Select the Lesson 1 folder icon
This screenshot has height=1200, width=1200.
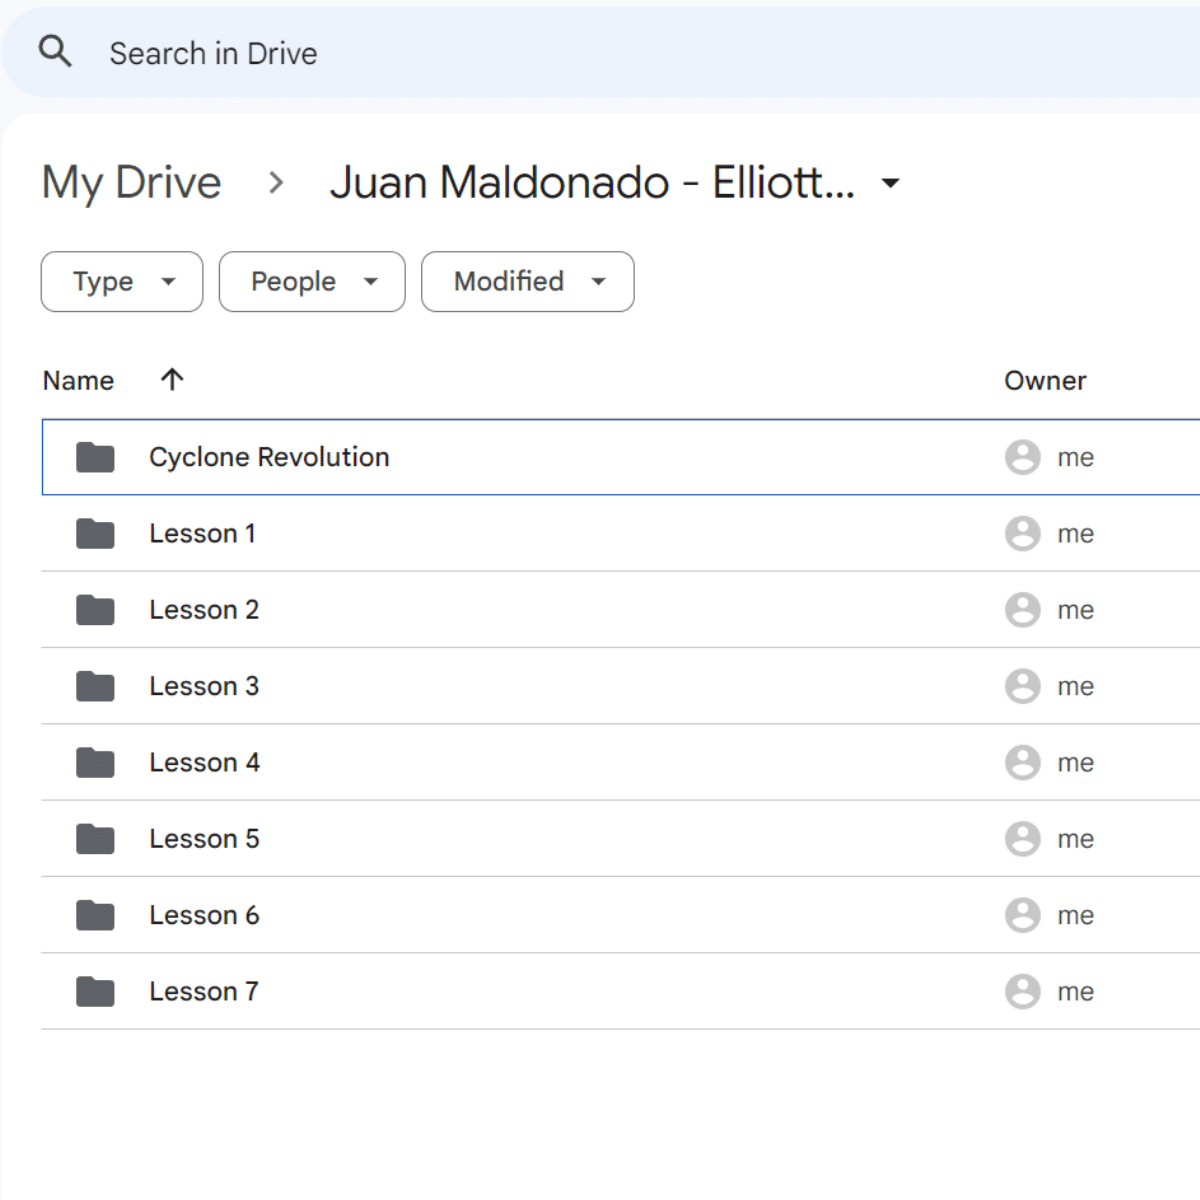[95, 534]
